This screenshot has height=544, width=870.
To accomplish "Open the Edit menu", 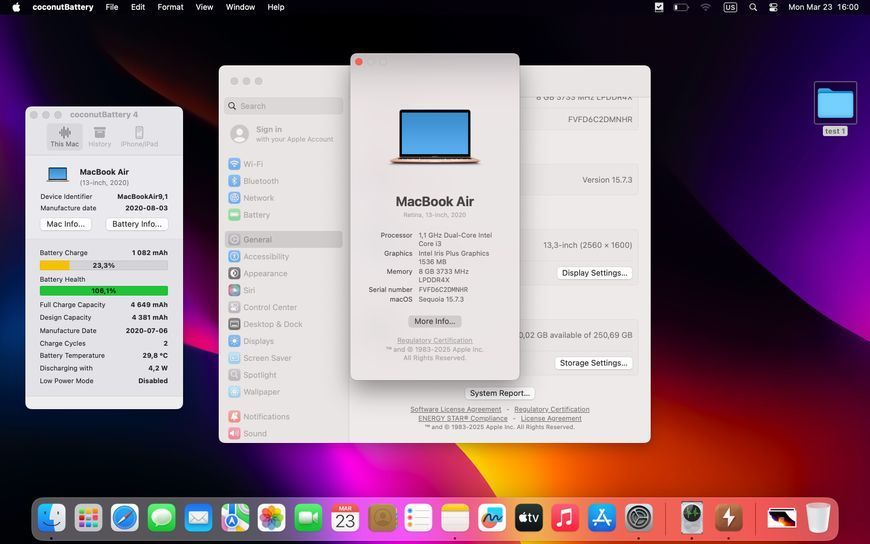I will coord(138,7).
